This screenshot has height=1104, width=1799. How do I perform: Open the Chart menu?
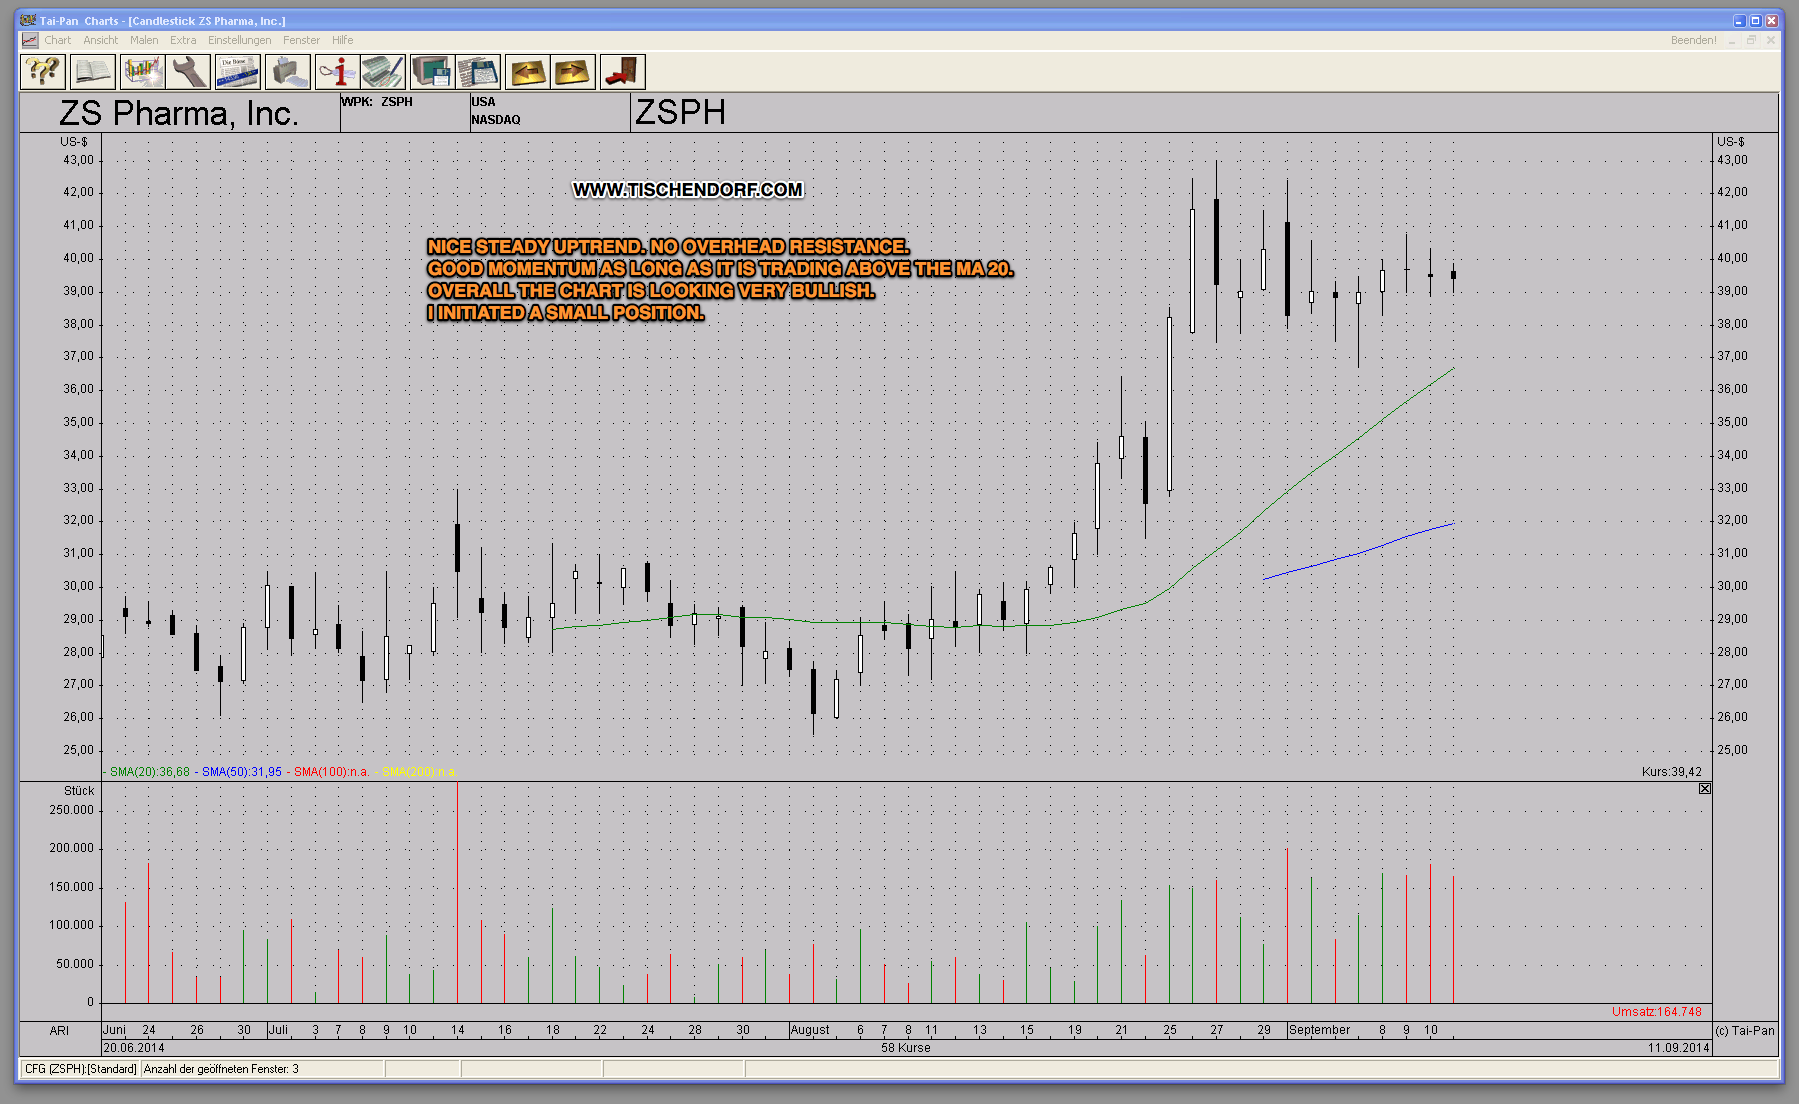pyautogui.click(x=57, y=40)
